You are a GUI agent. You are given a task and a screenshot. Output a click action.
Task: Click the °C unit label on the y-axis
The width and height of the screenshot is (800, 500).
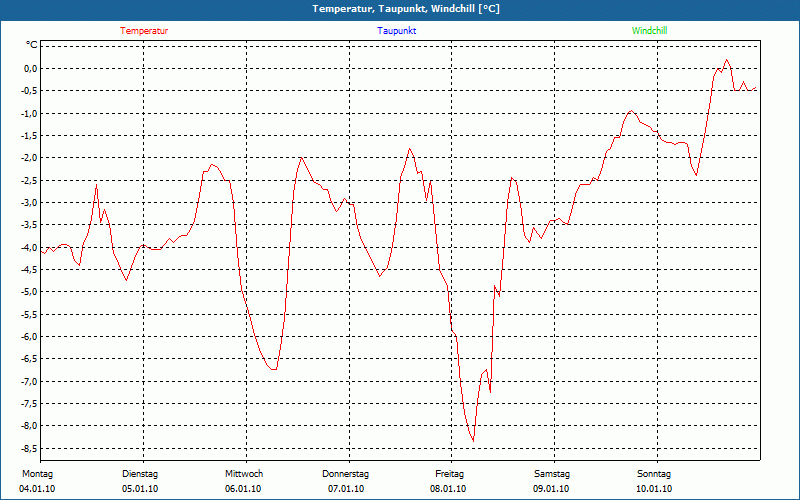pyautogui.click(x=32, y=45)
